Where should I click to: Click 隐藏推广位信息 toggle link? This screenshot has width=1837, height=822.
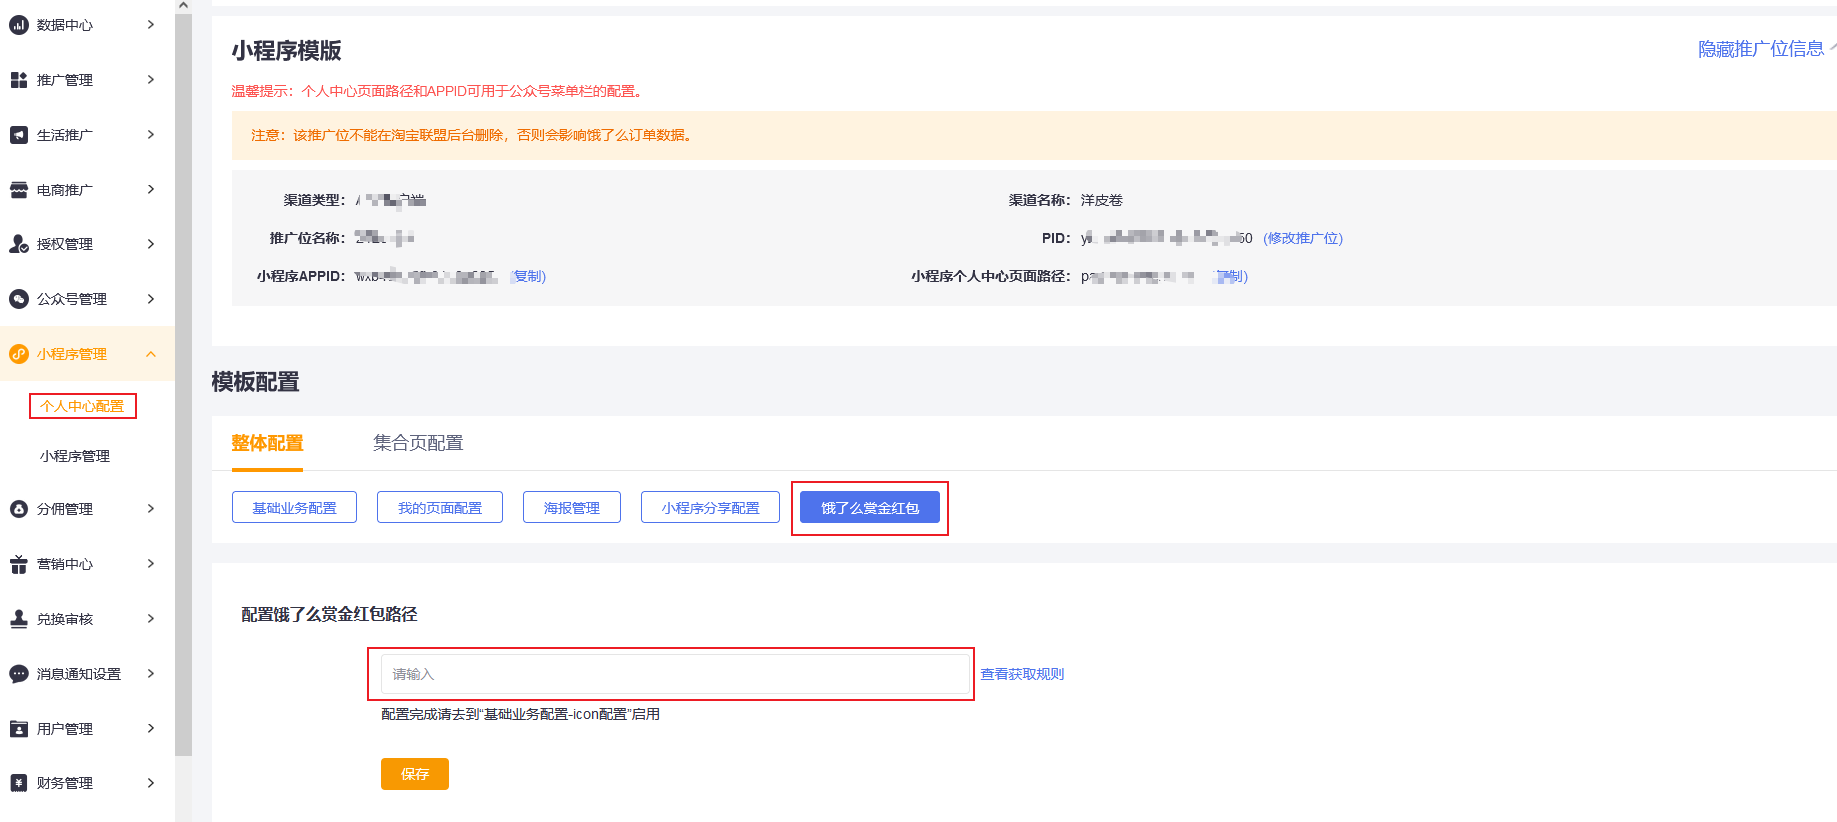click(x=1761, y=49)
